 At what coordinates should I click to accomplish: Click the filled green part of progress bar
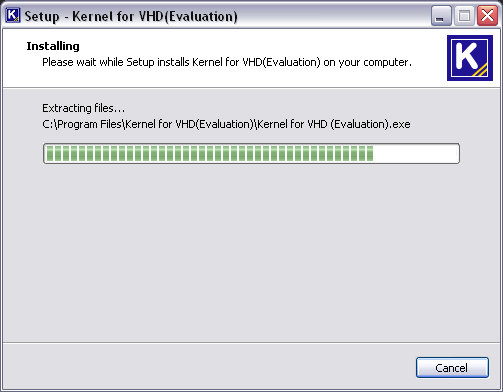click(x=210, y=153)
